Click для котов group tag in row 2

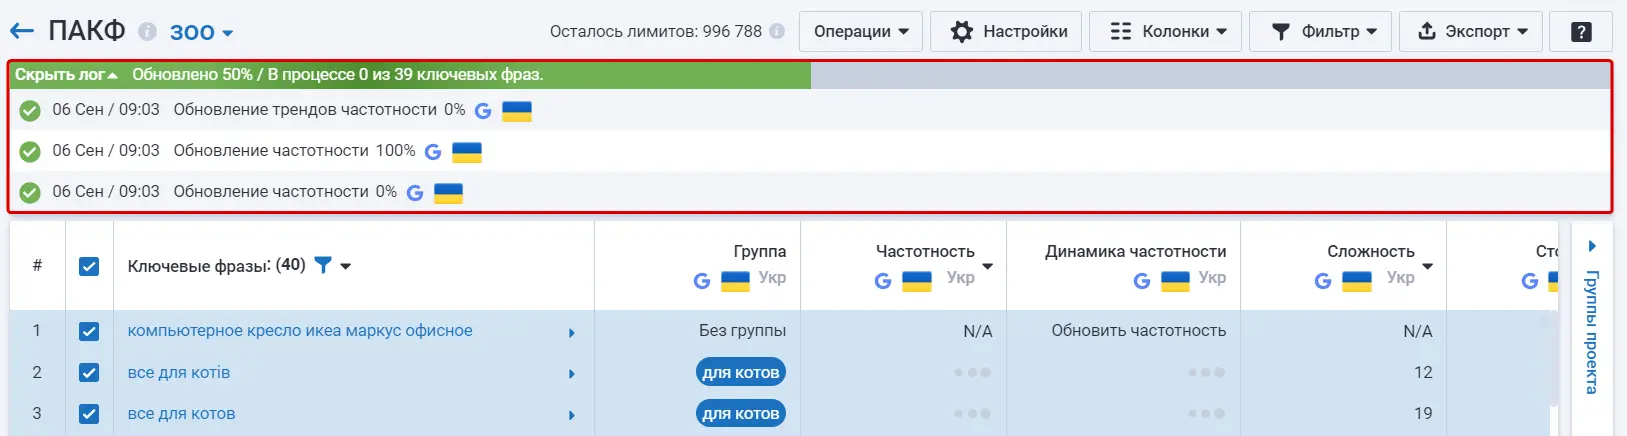(741, 373)
